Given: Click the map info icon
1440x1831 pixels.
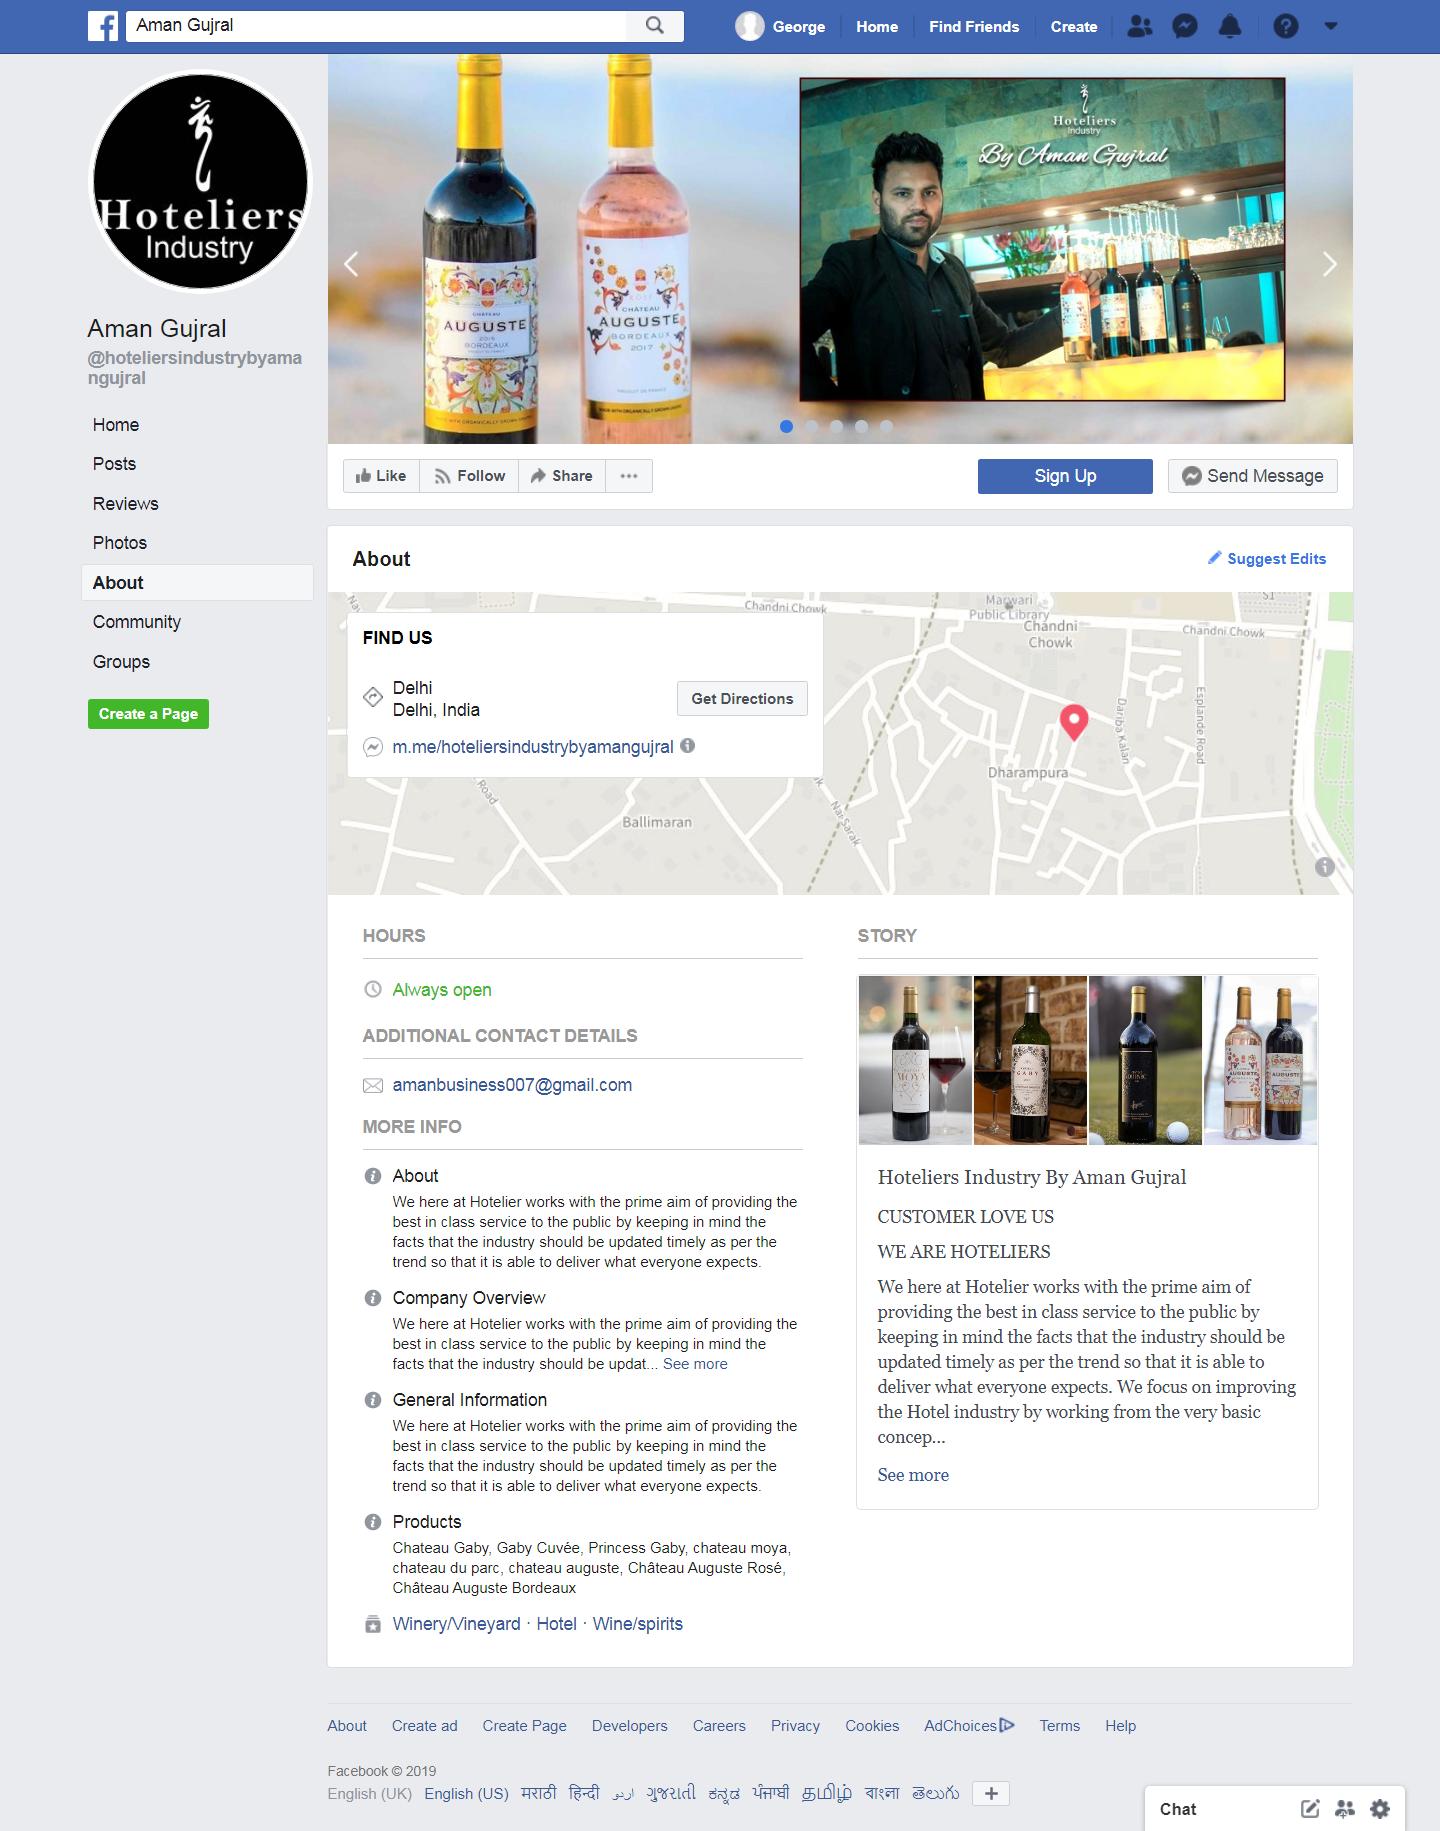Looking at the screenshot, I should pyautogui.click(x=1325, y=867).
